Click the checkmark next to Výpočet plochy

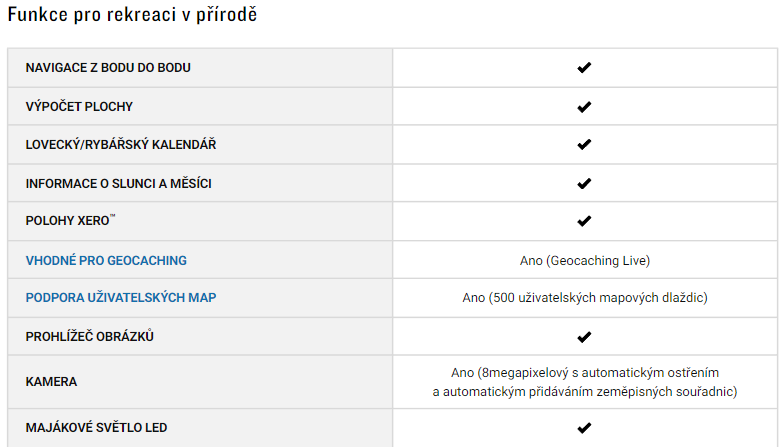[x=584, y=107]
